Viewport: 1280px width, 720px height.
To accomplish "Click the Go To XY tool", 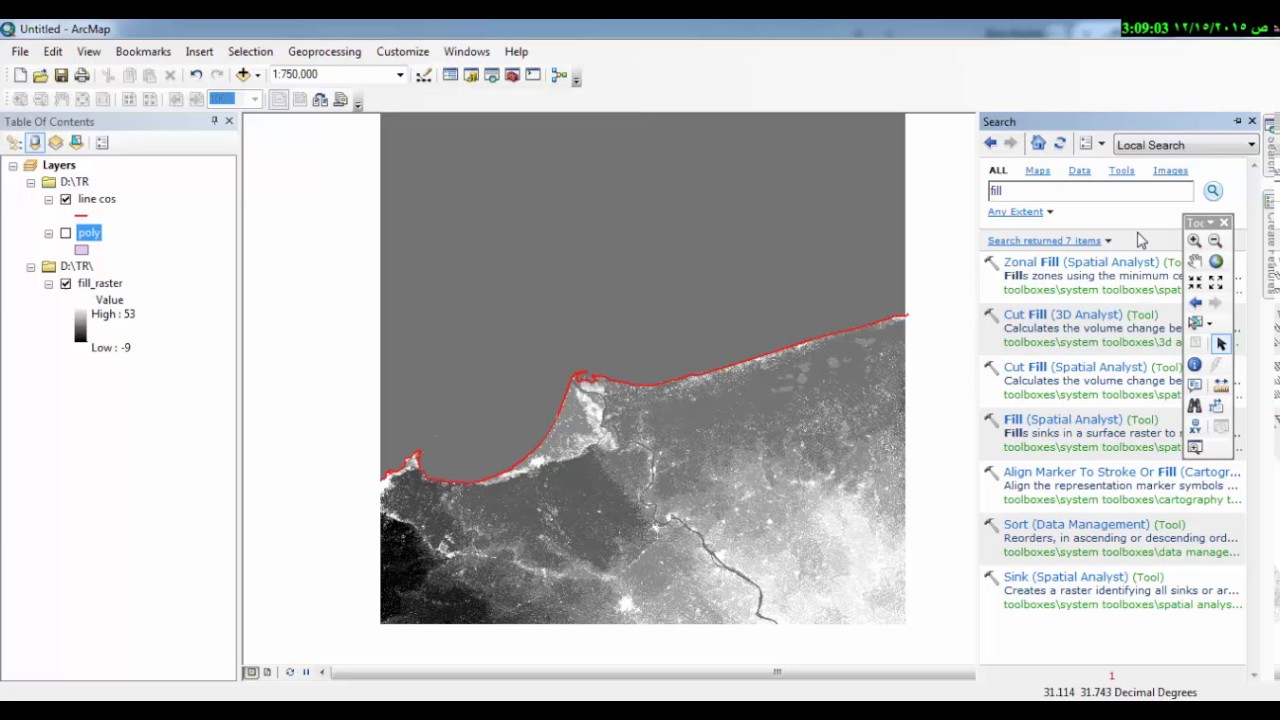I will 1194,427.
